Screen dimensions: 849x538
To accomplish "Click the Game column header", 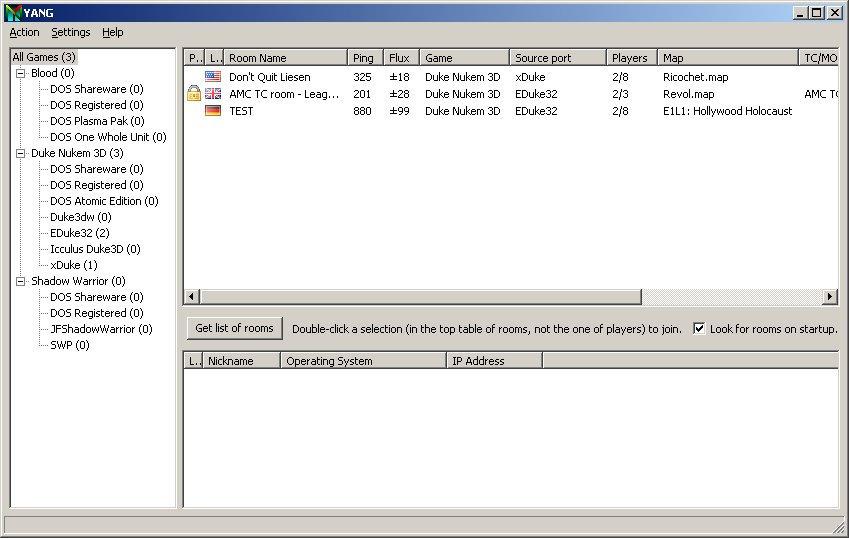I will 465,58.
